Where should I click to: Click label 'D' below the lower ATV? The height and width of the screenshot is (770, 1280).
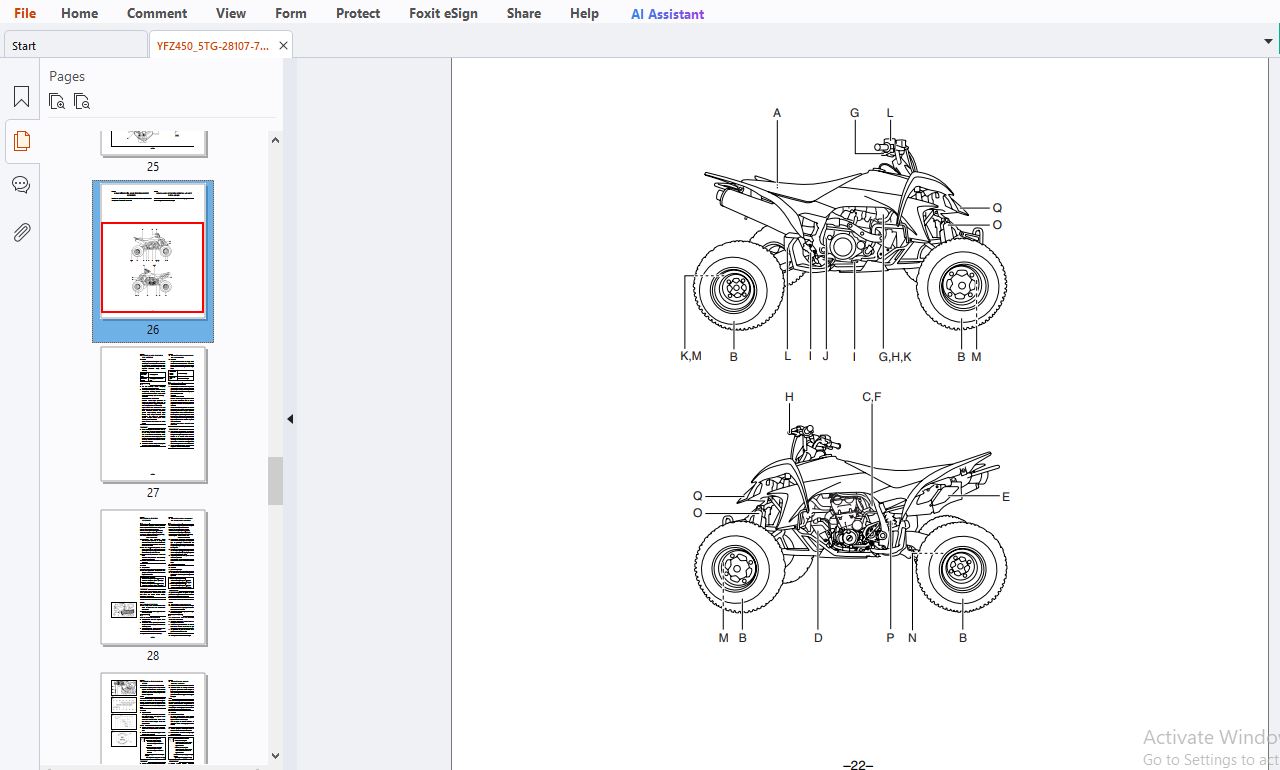(x=818, y=637)
